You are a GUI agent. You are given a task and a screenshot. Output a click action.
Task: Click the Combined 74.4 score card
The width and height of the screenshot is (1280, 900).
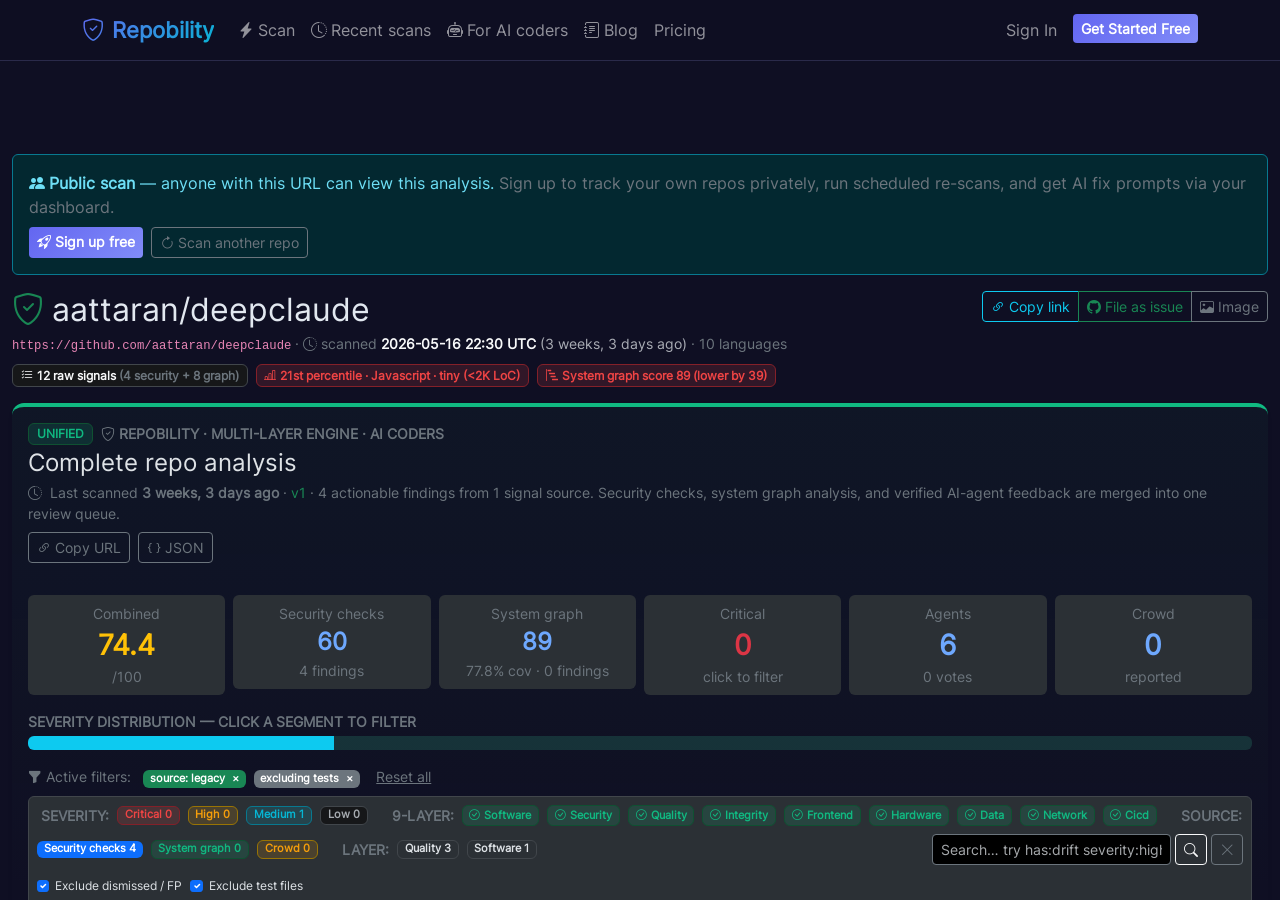point(126,645)
